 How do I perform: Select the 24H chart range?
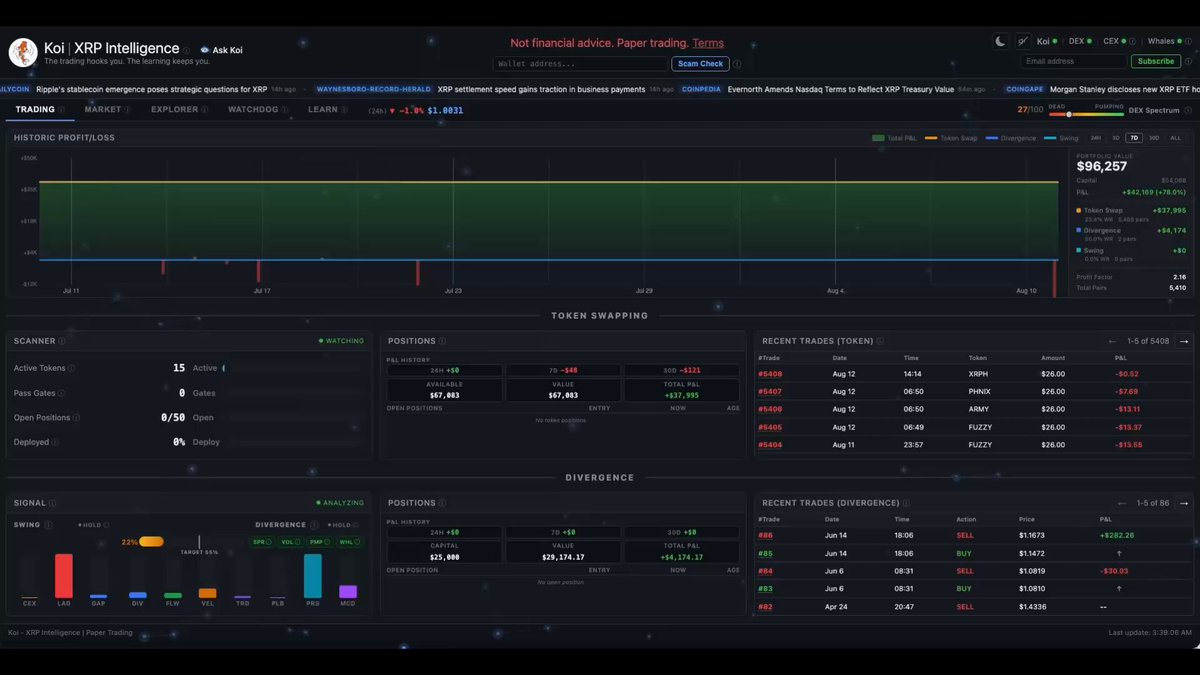[1096, 138]
